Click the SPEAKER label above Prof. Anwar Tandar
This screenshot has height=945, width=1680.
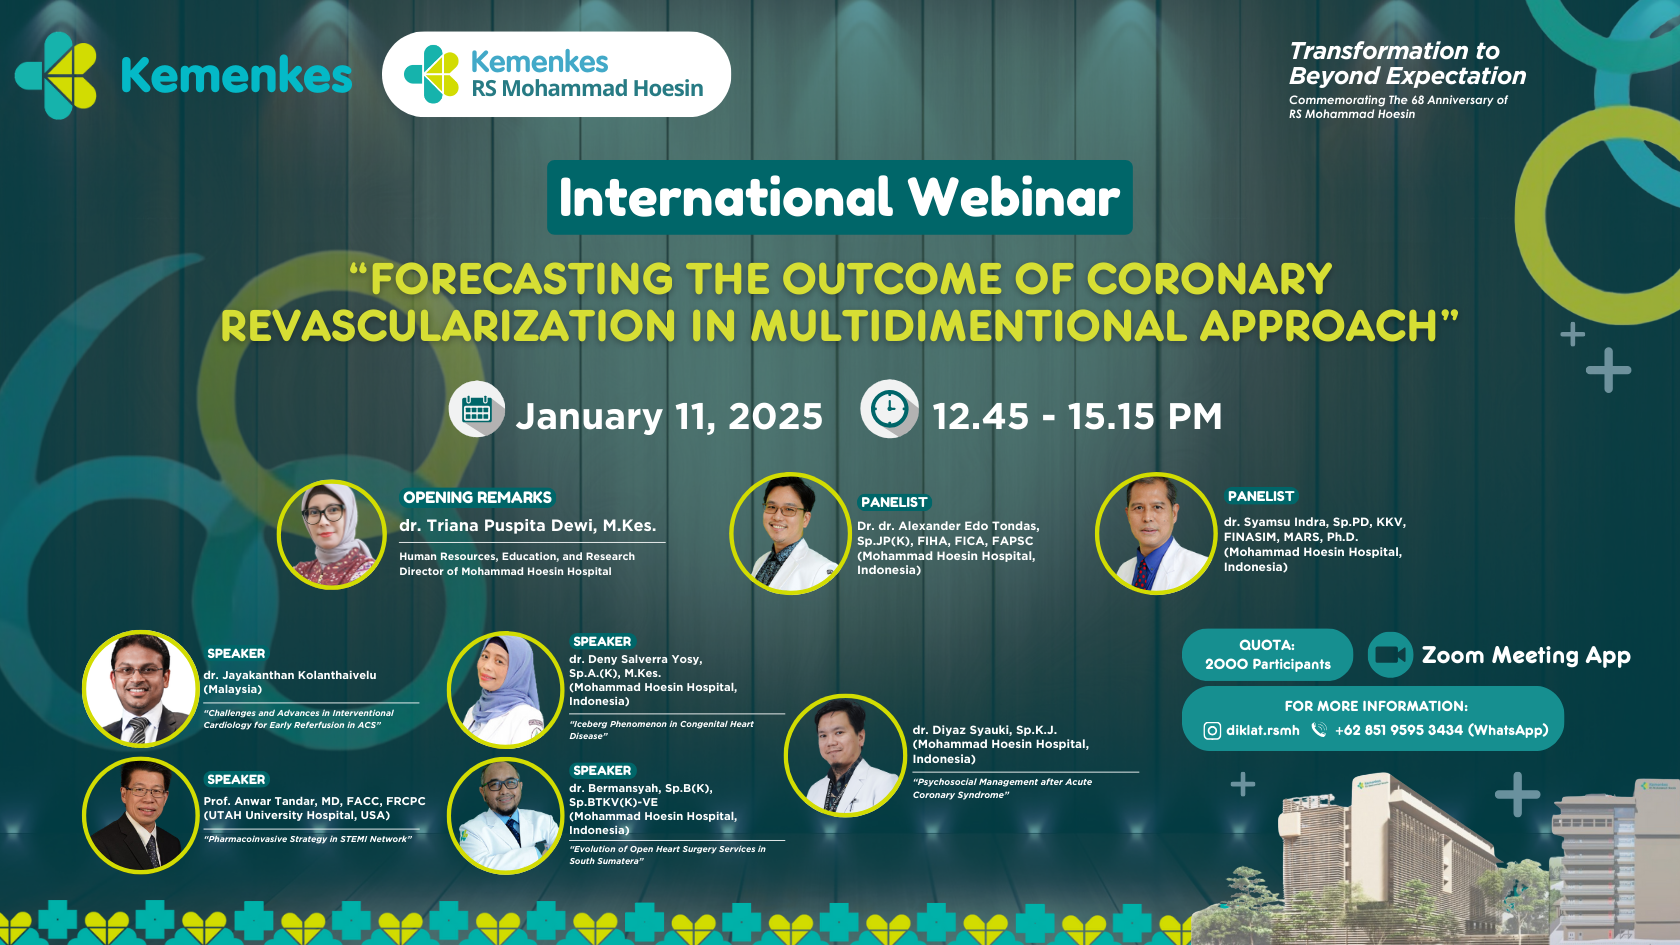point(236,780)
